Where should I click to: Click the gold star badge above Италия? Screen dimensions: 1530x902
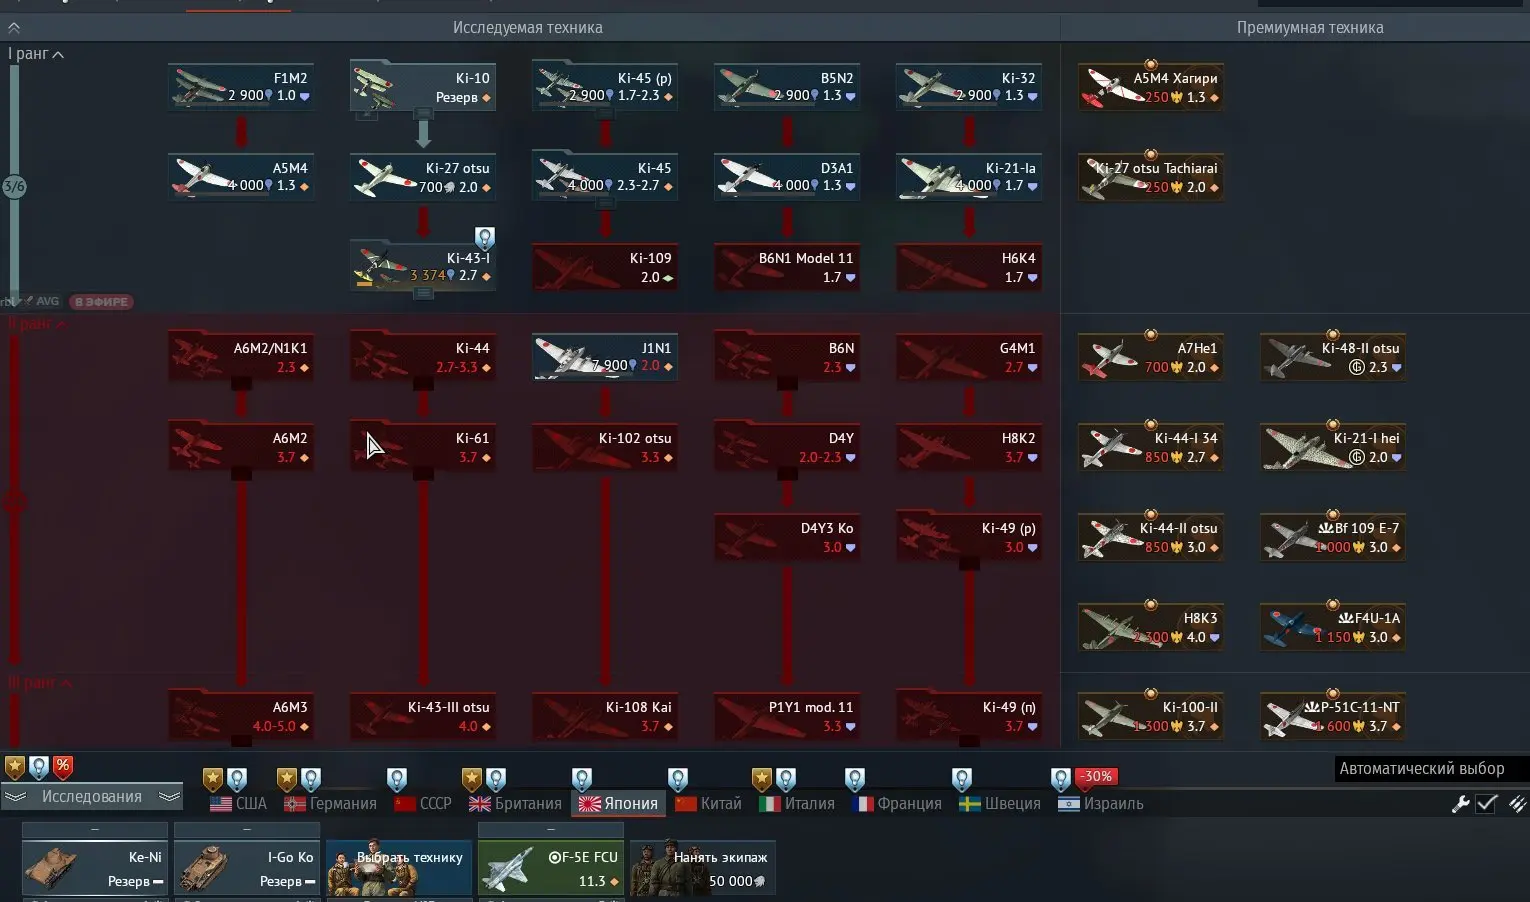tap(762, 779)
